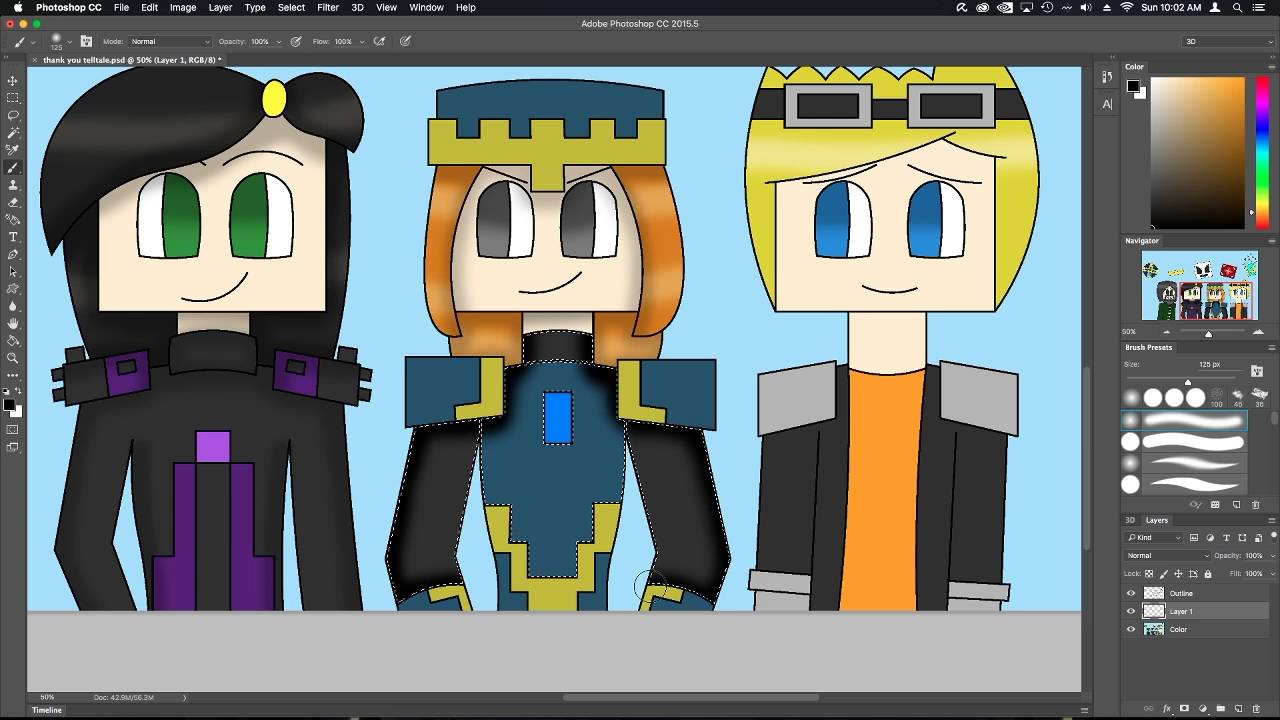This screenshot has width=1280, height=720.
Task: Open the Select menu
Action: click(x=291, y=7)
